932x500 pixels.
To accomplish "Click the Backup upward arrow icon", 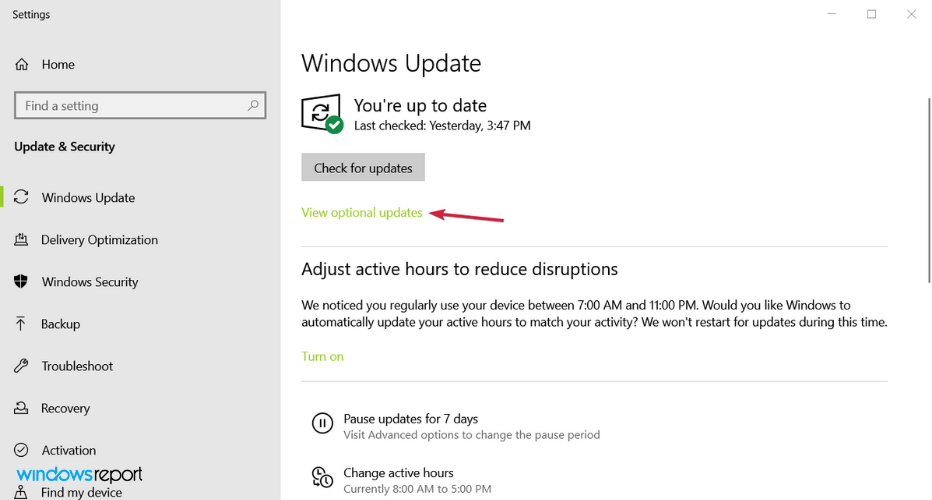I will click(x=21, y=323).
